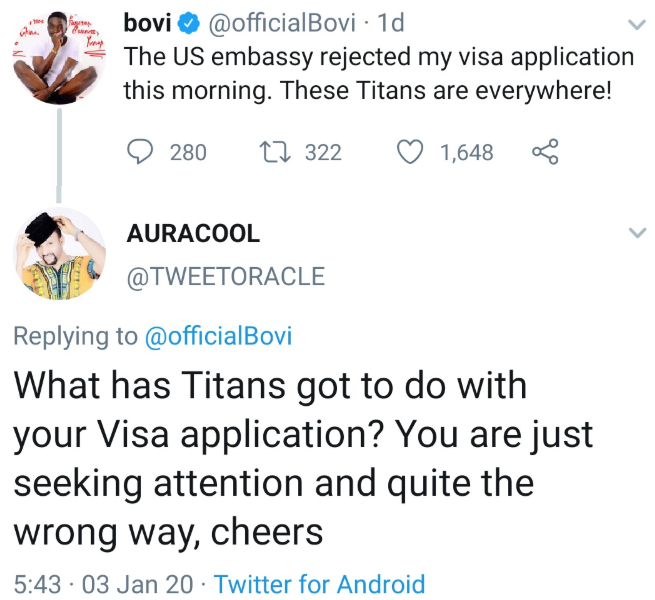
Task: Expand options chevron on bovi's tweet
Action: click(636, 23)
